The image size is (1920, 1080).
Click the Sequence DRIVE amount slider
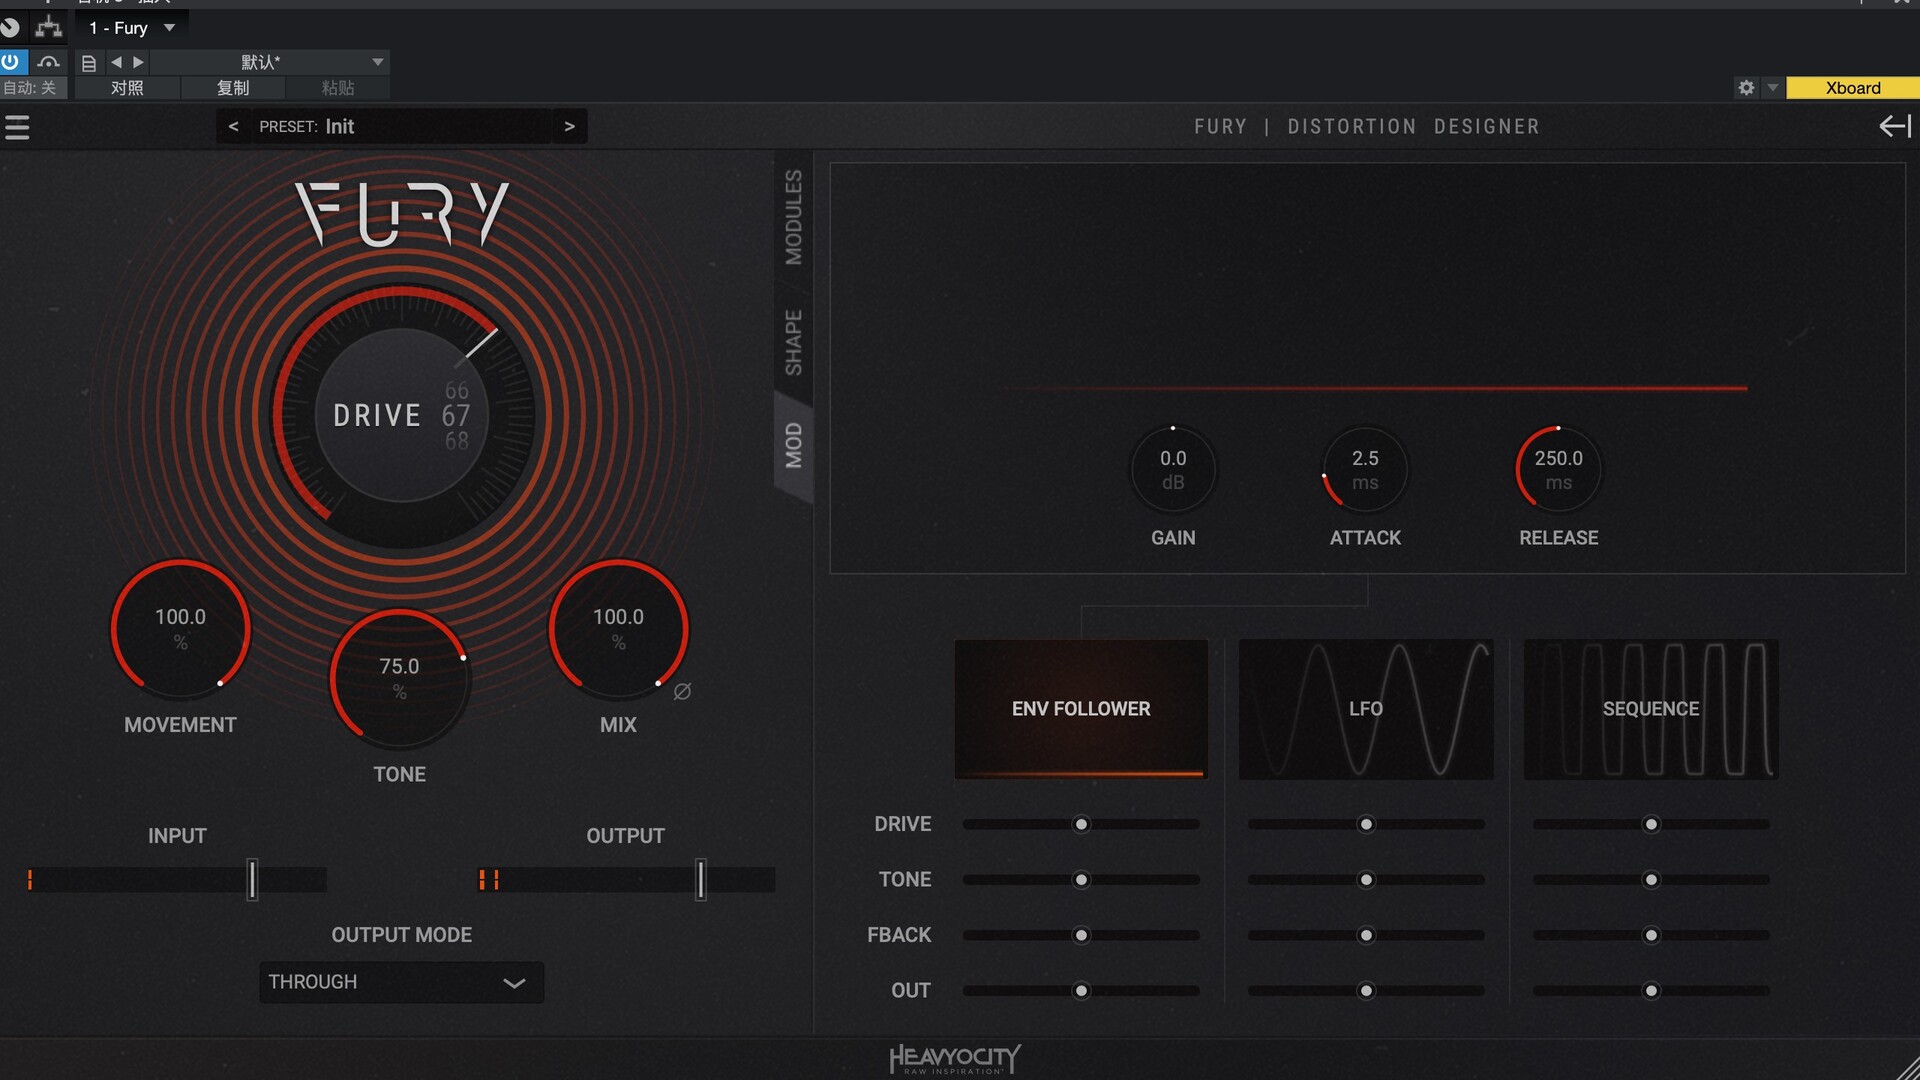1651,824
